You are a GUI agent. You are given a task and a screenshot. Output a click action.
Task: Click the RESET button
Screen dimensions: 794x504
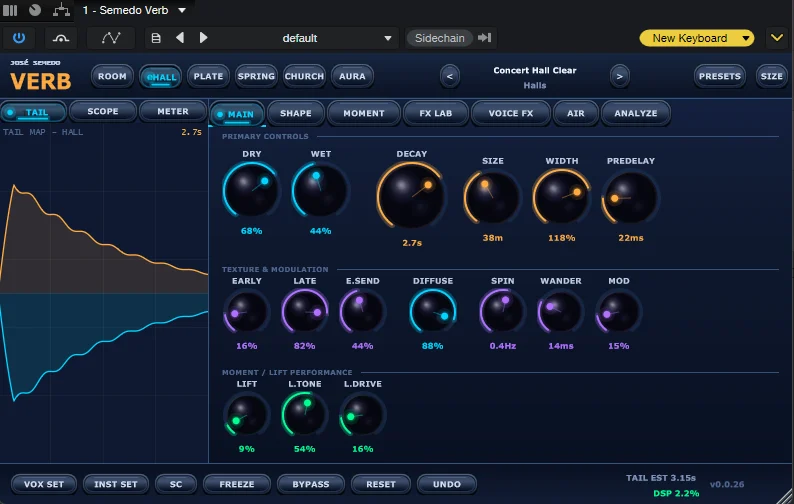tap(381, 484)
